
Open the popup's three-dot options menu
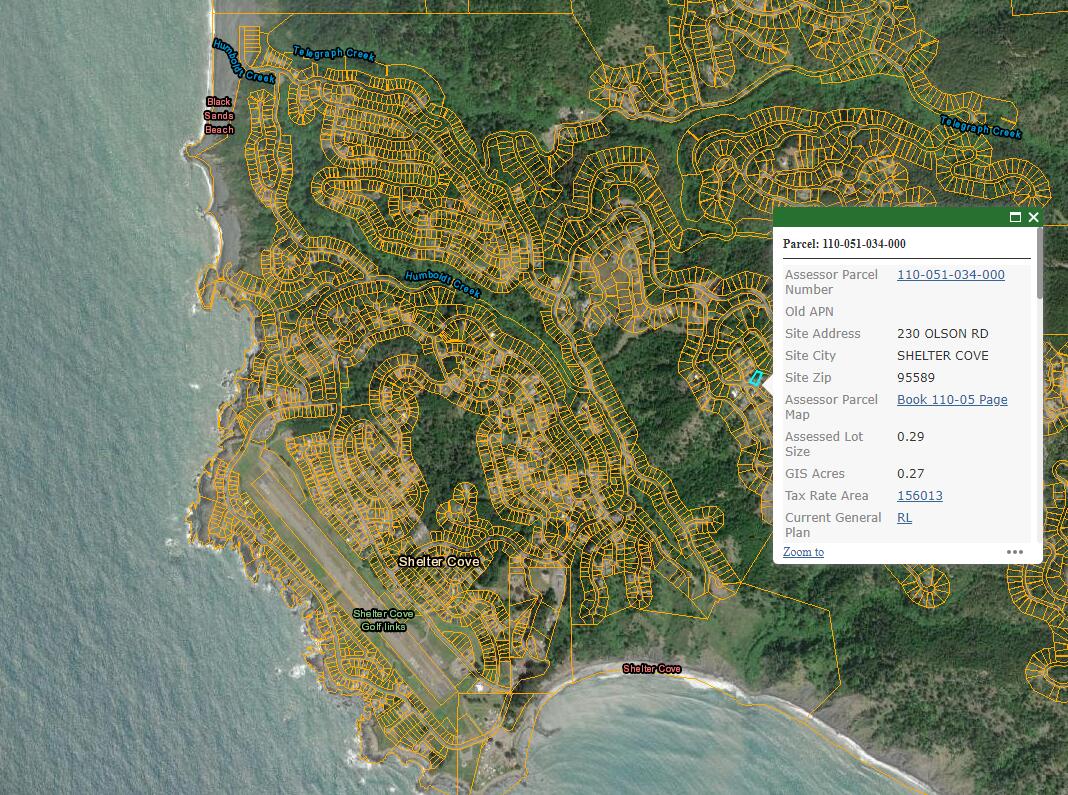(1015, 552)
